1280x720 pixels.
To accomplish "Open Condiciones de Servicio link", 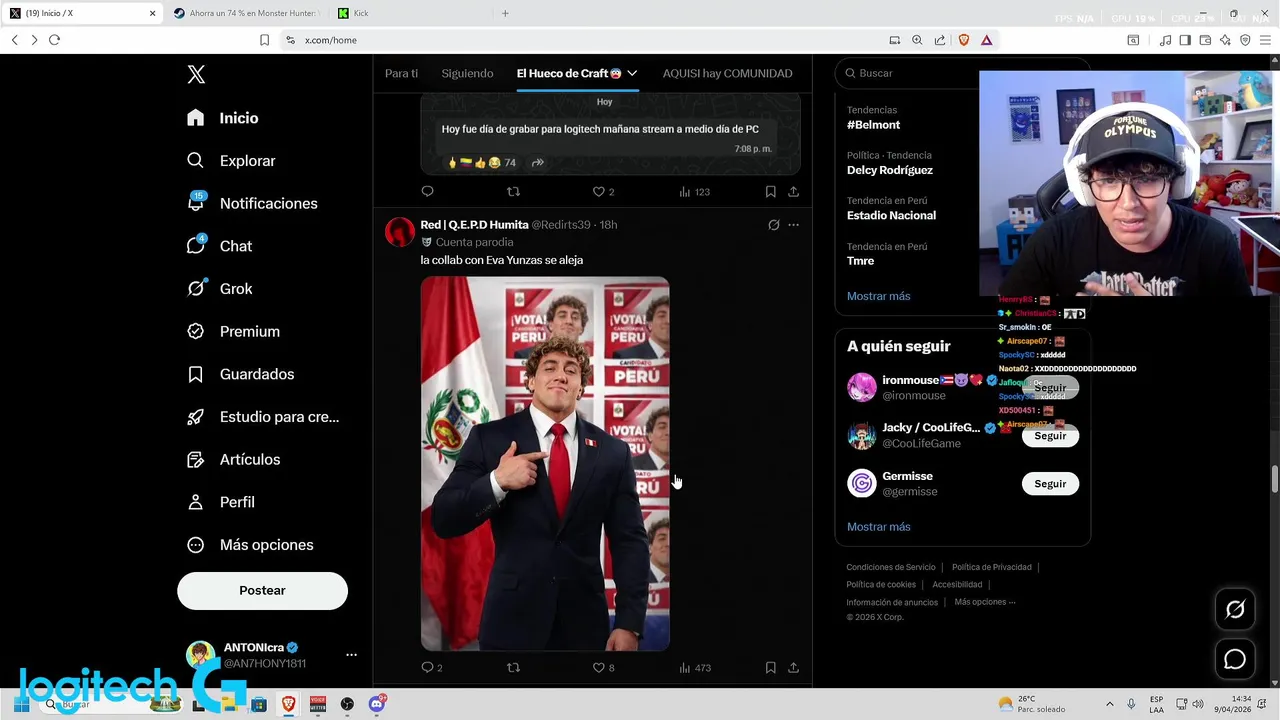I will click(x=891, y=567).
